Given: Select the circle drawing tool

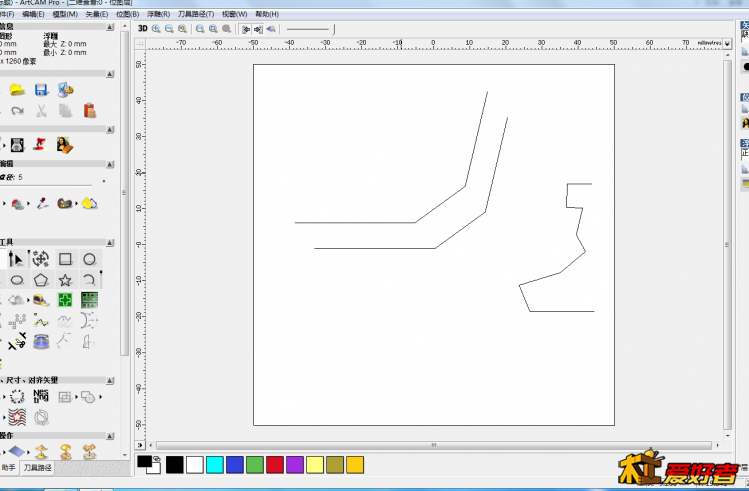Looking at the screenshot, I should 89,259.
